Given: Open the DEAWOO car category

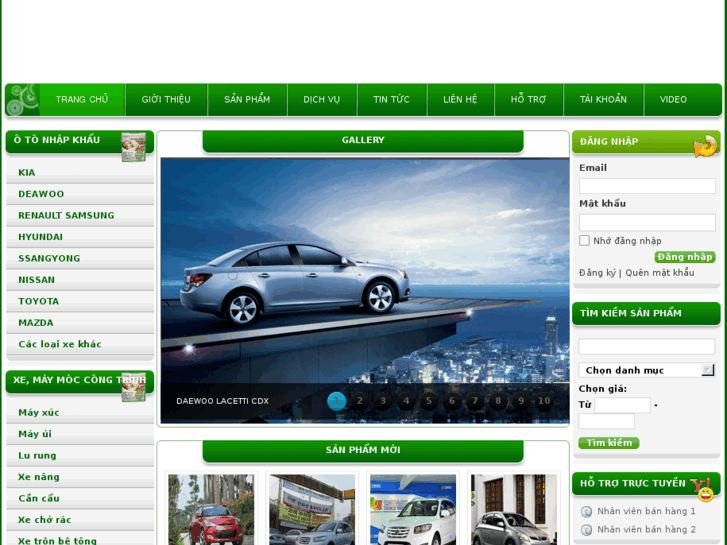Looking at the screenshot, I should 41,194.
